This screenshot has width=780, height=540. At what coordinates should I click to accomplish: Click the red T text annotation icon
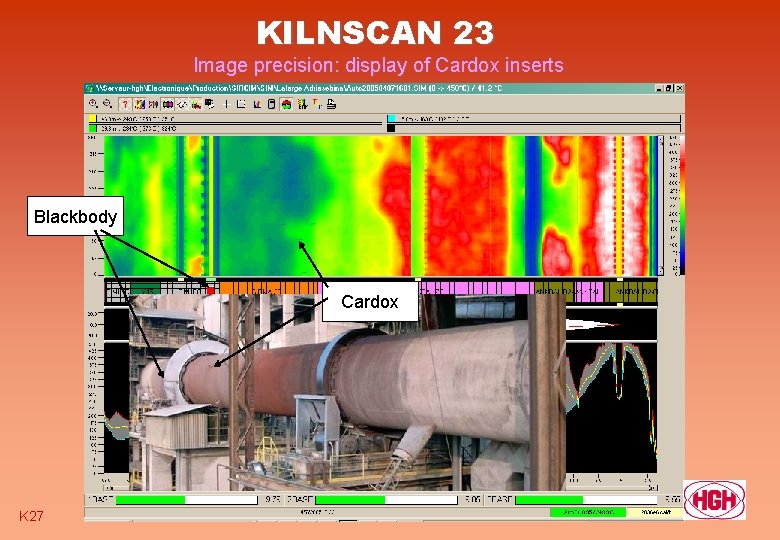[x=316, y=104]
